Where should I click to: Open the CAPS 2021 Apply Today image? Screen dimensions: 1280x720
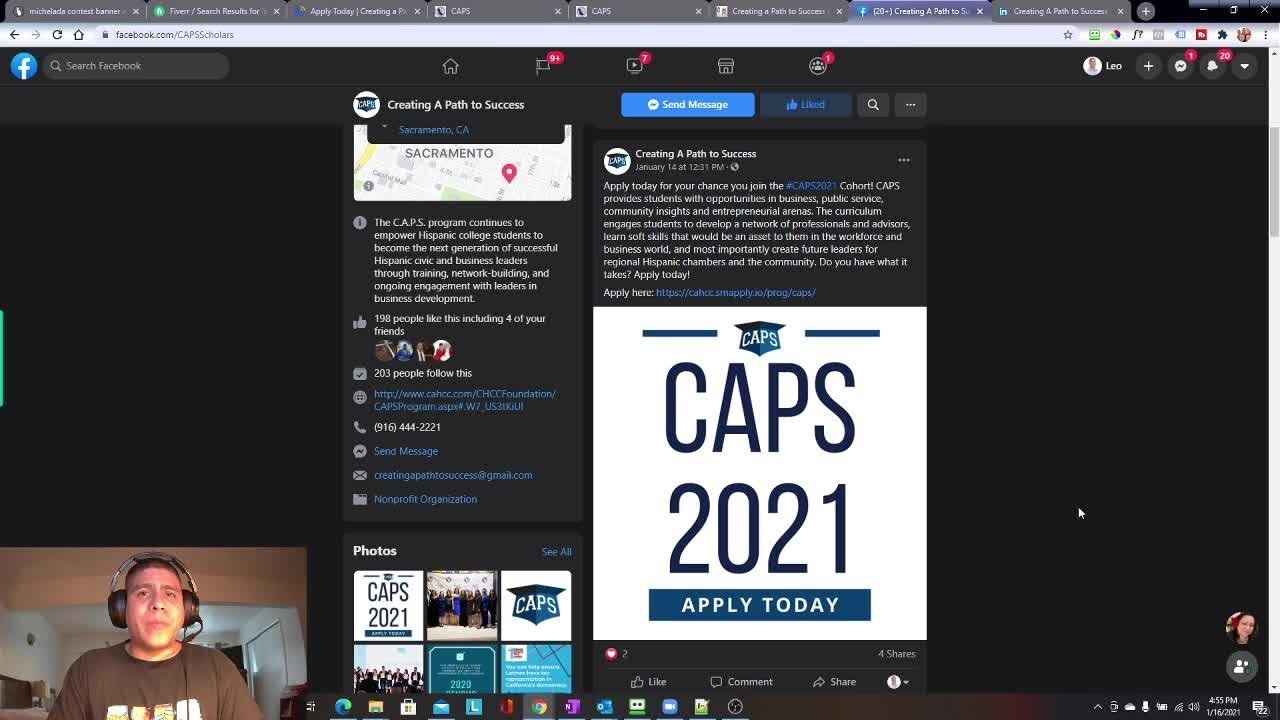tap(760, 473)
